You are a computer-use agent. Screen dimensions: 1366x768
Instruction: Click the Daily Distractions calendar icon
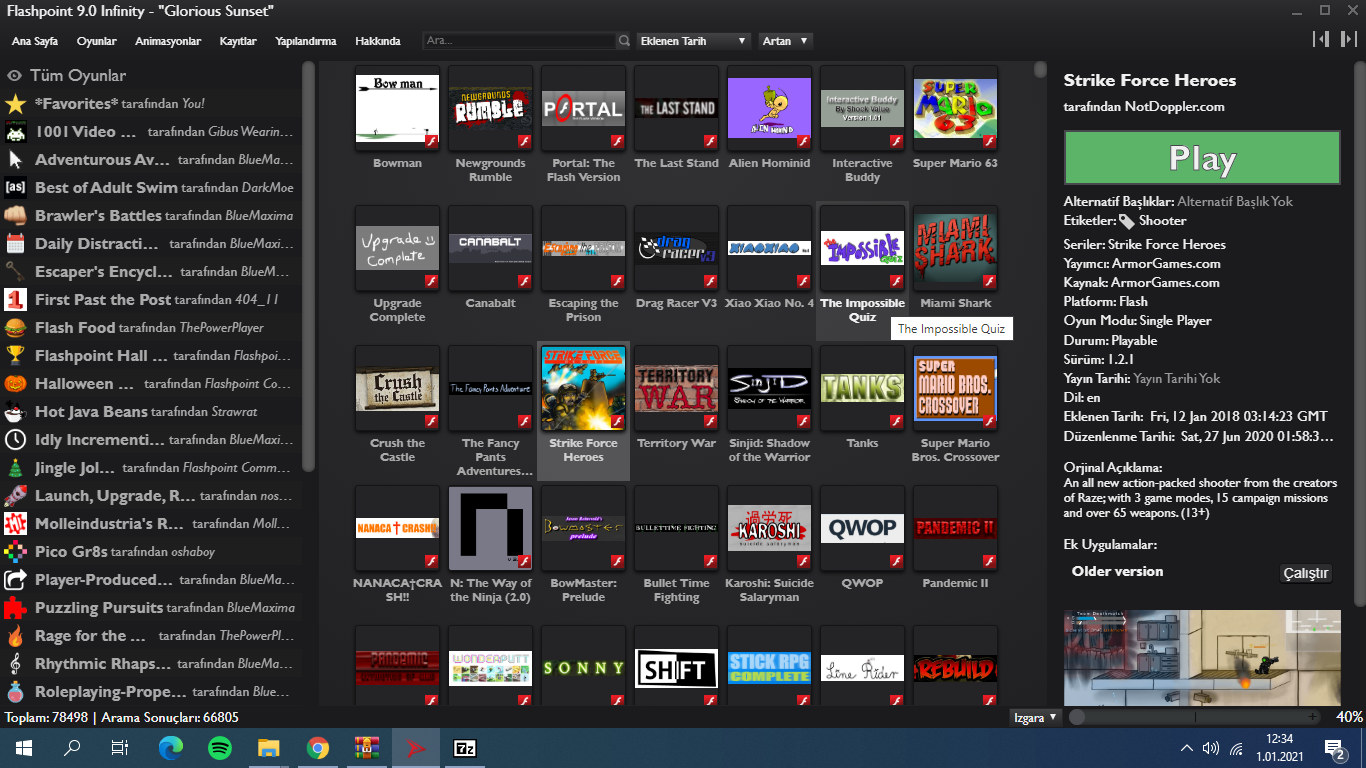pyautogui.click(x=15, y=244)
